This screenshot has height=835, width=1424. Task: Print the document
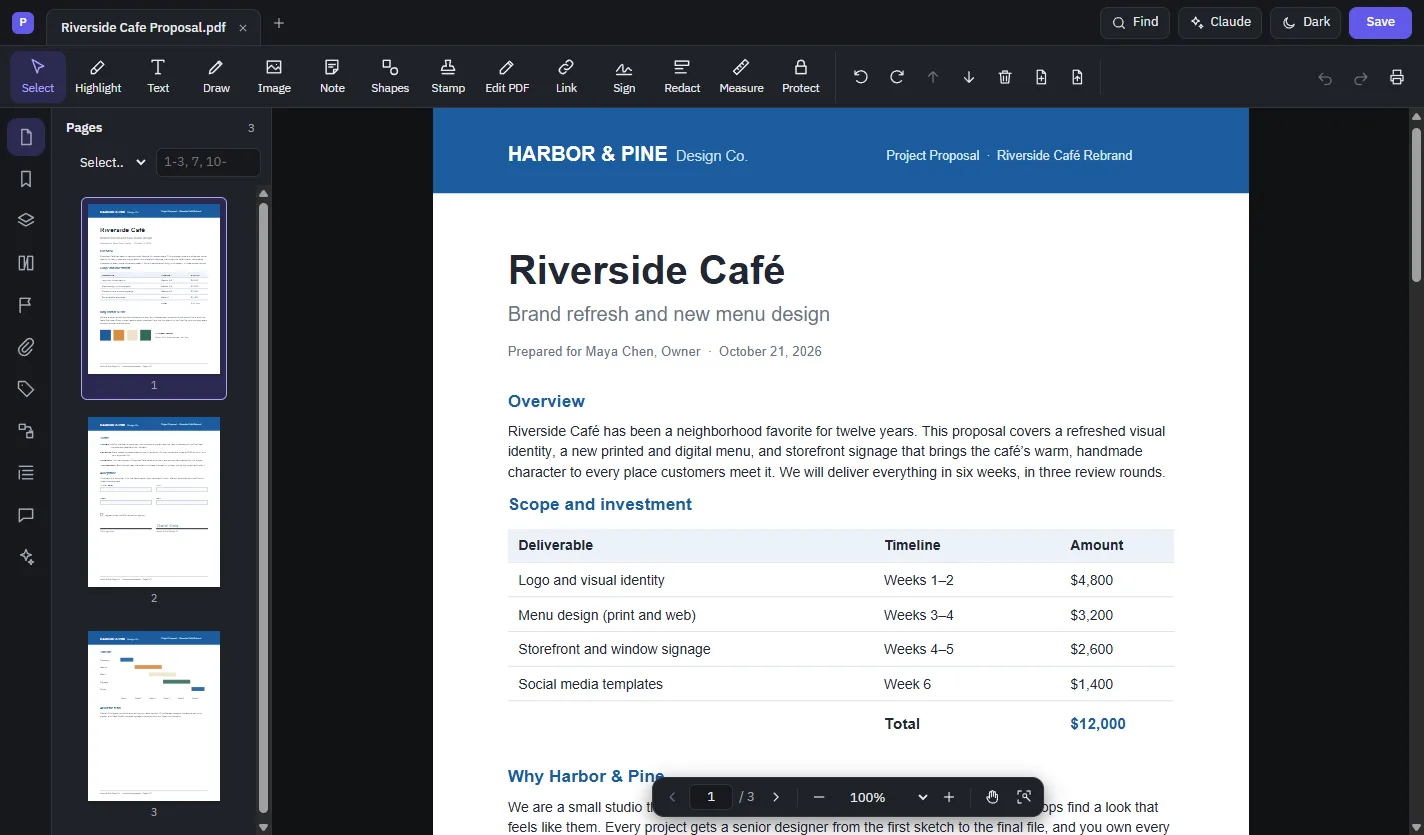[x=1397, y=78]
